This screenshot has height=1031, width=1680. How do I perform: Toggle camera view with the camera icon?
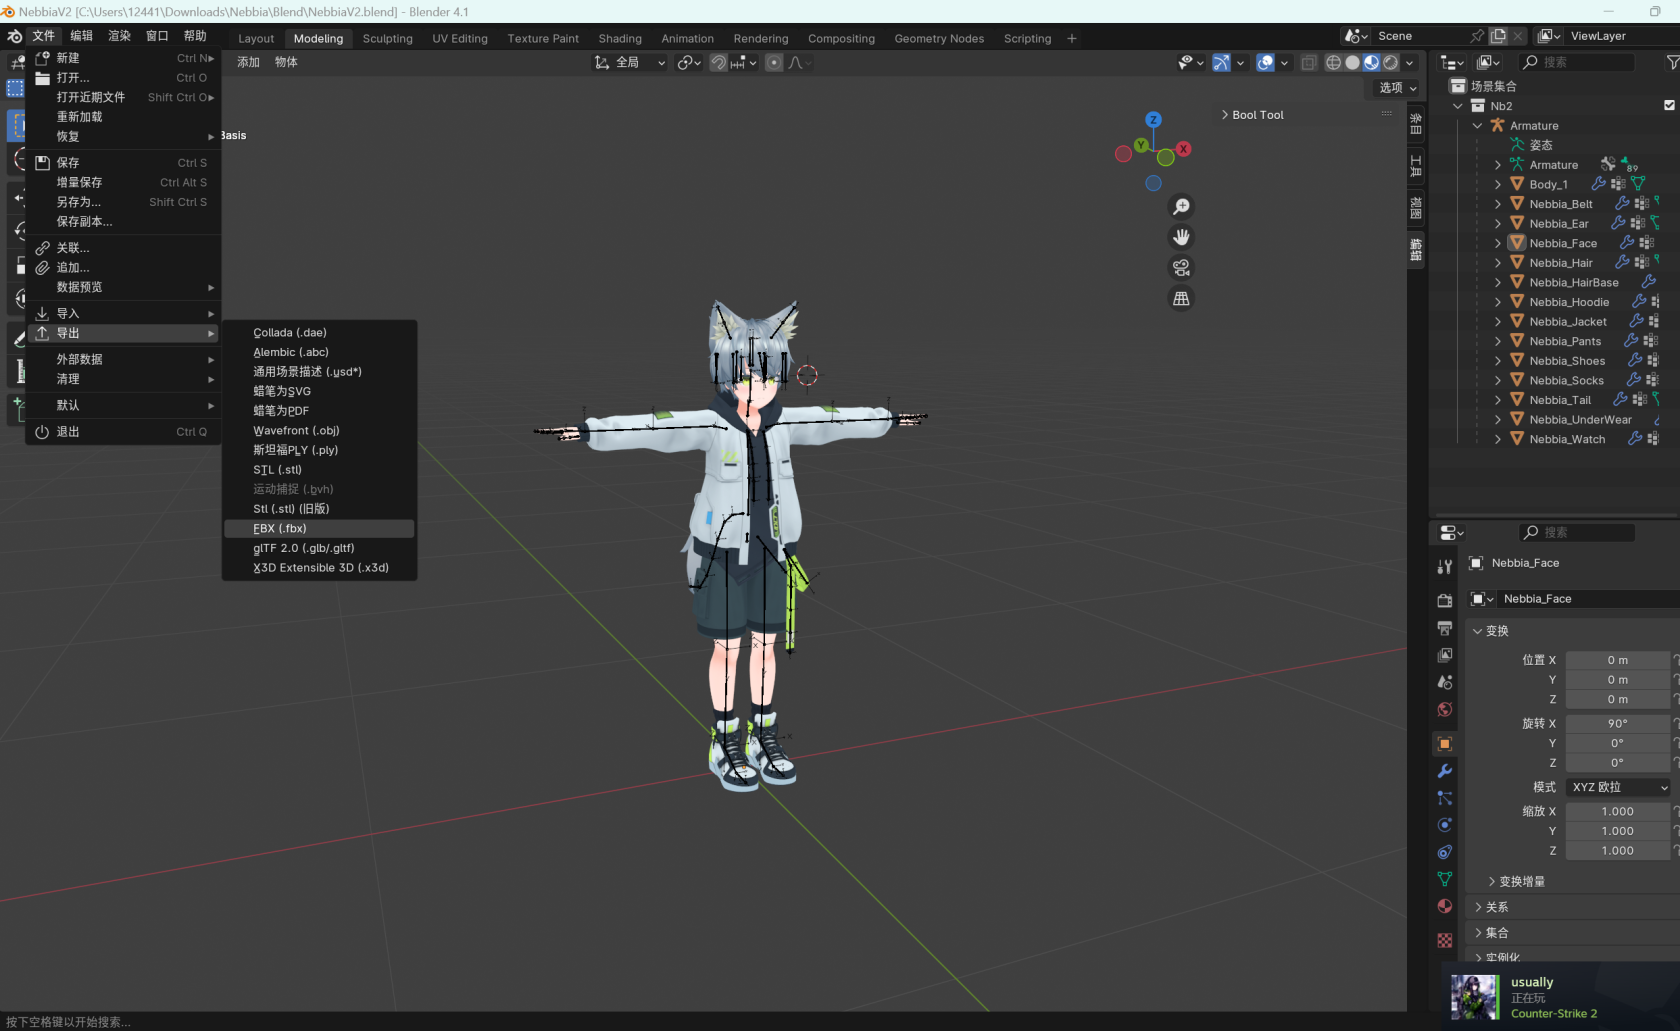(1181, 268)
